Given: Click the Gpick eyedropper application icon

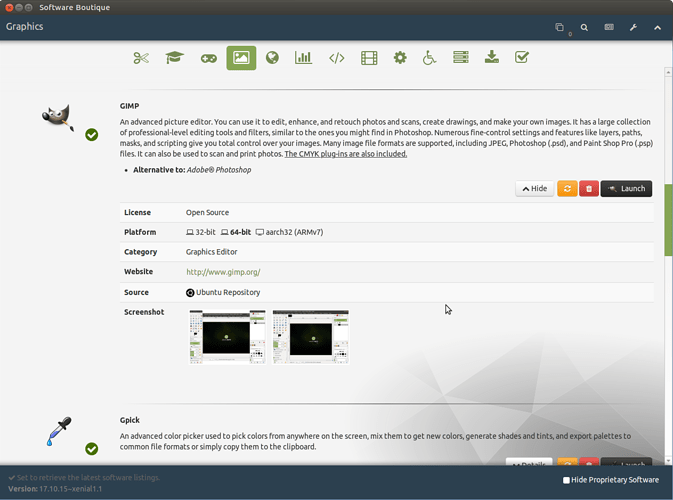Looking at the screenshot, I should (59, 431).
